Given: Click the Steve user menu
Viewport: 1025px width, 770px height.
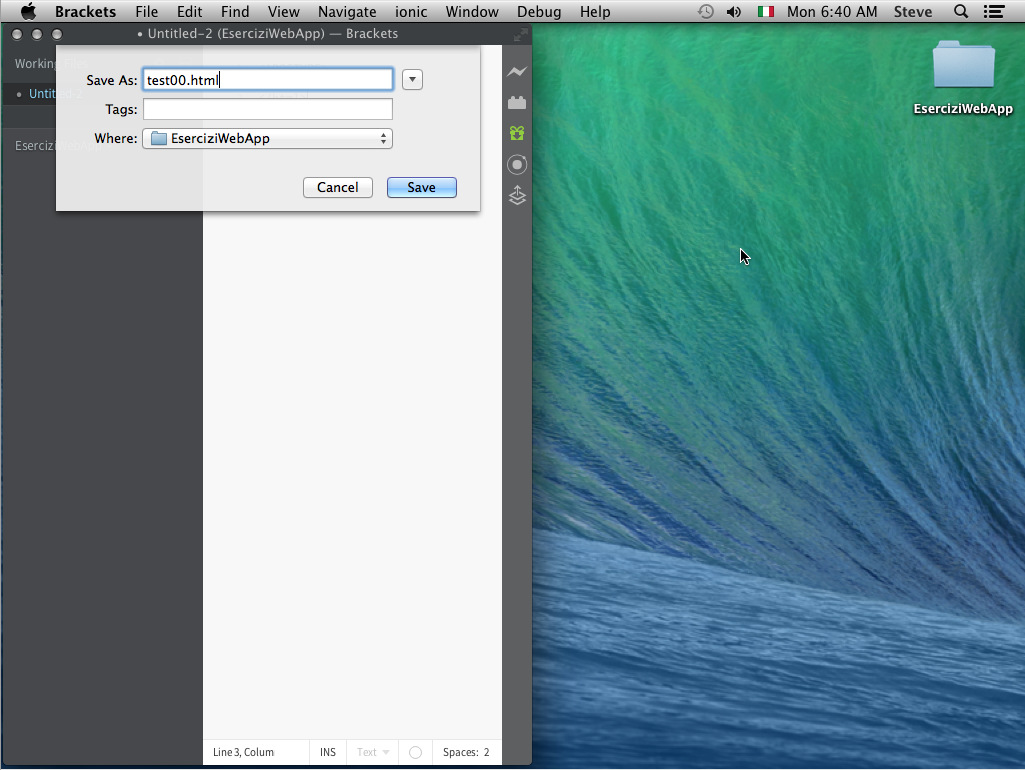Looking at the screenshot, I should click(913, 11).
